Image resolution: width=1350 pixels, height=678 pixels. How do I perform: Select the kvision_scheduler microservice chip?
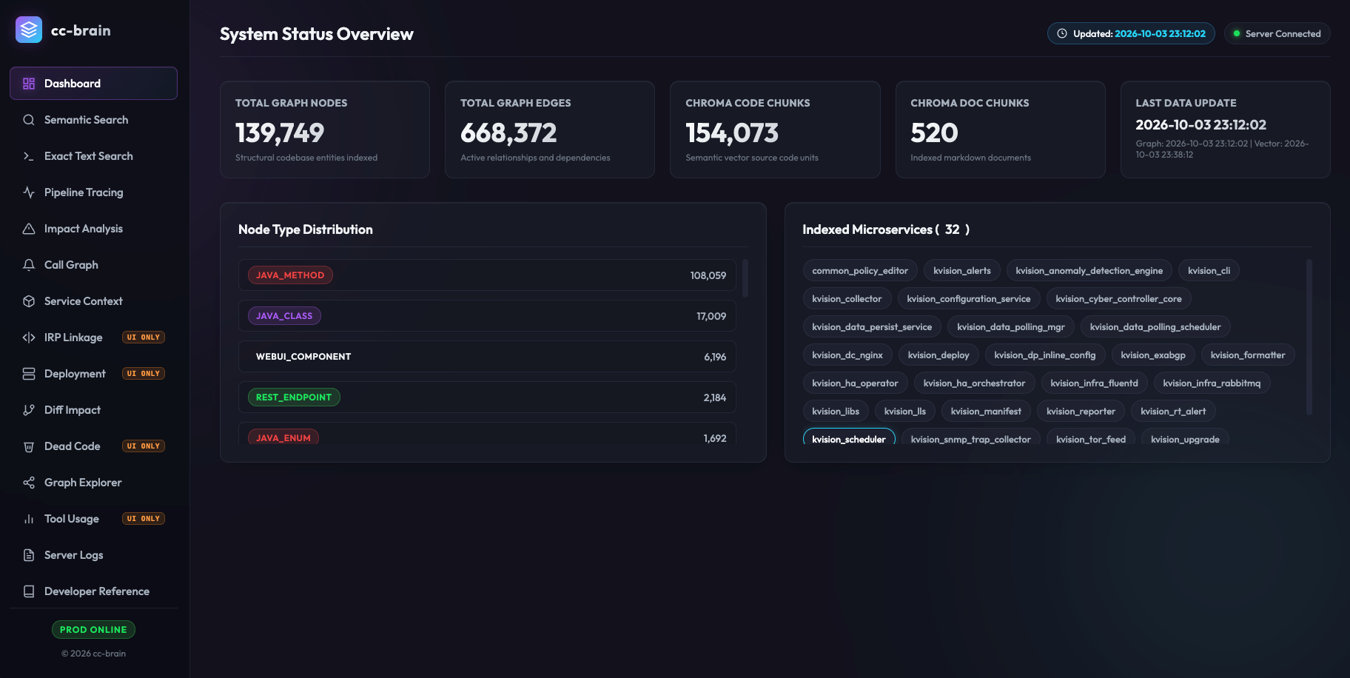(x=849, y=439)
